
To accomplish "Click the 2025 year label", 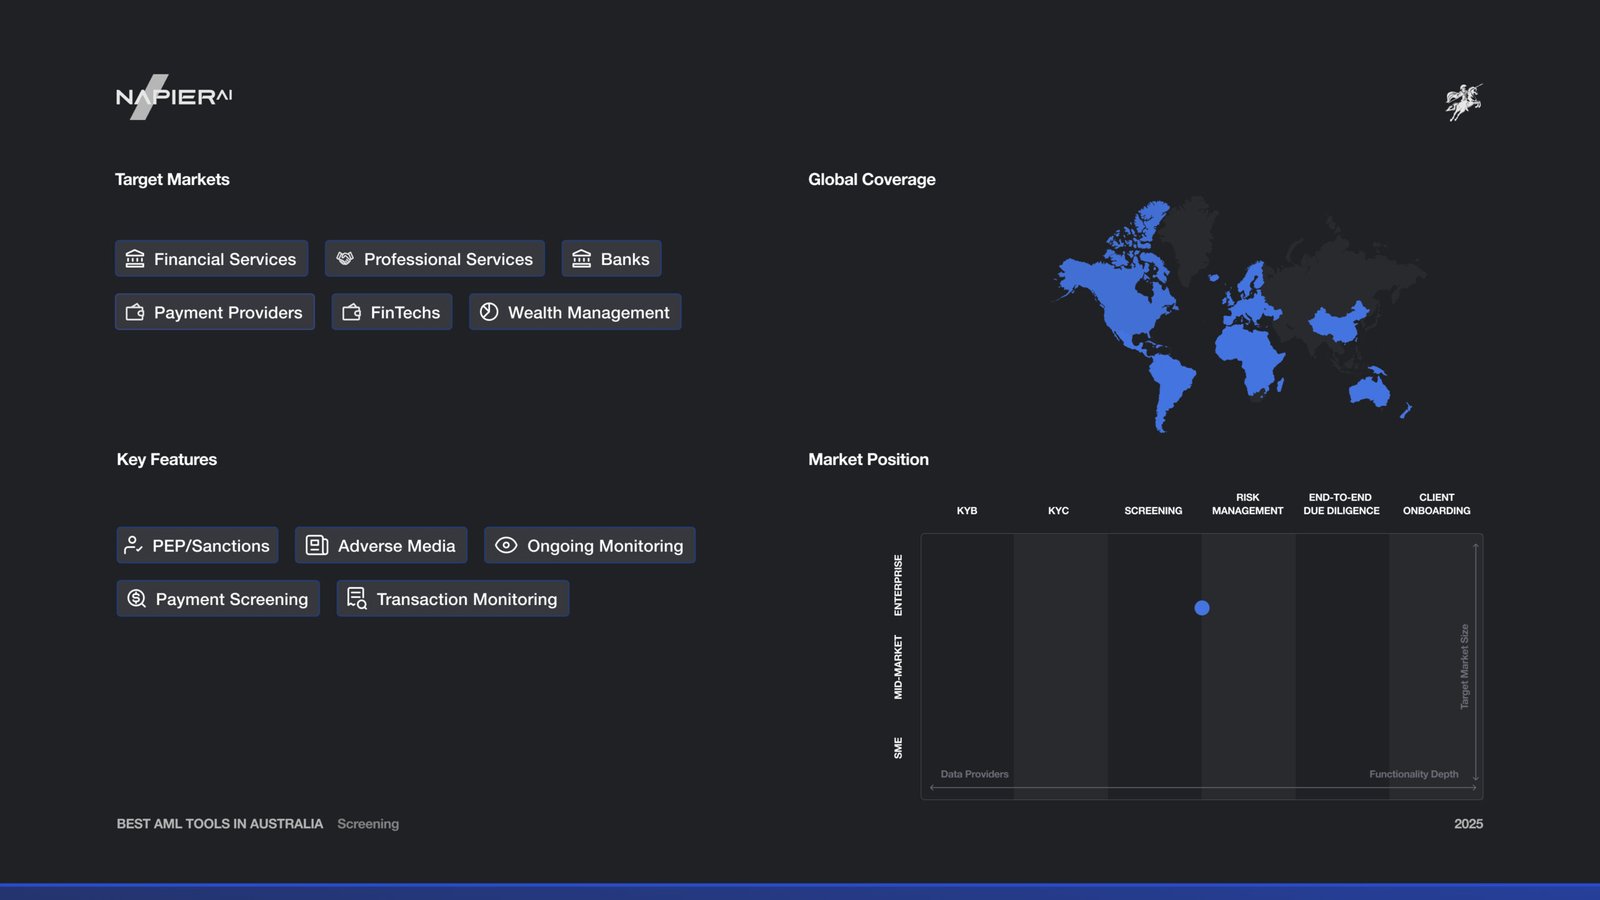I will [1469, 824].
